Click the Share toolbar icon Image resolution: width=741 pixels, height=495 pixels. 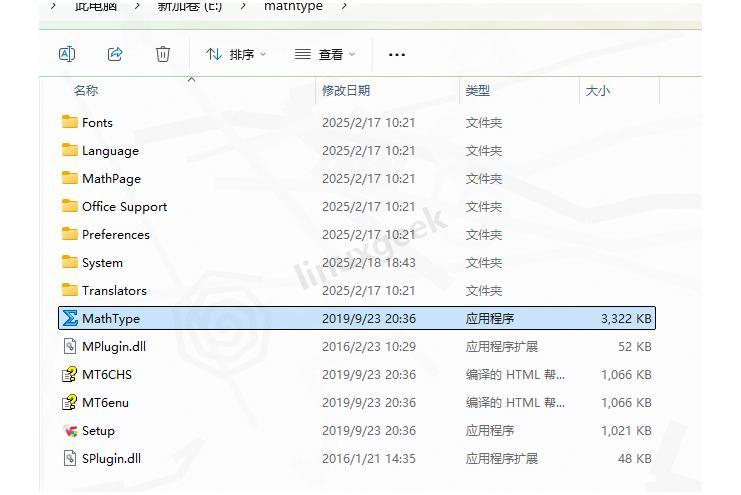115,54
